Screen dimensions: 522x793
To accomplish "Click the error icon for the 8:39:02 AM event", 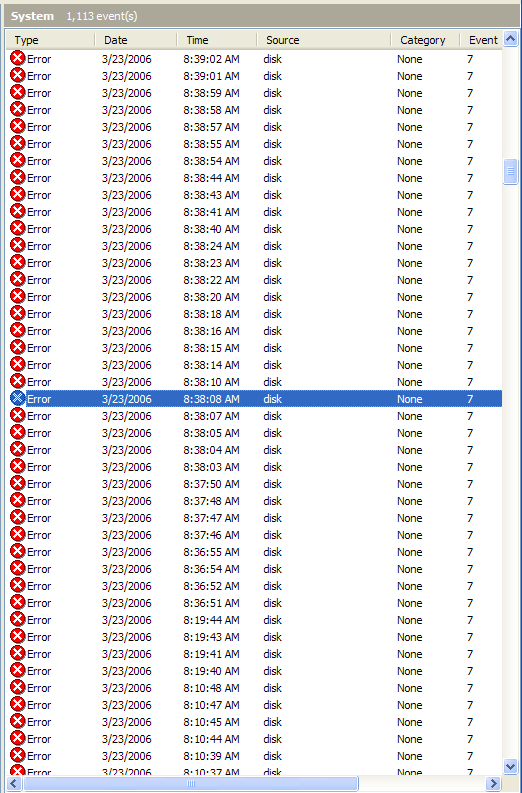I will [x=18, y=59].
